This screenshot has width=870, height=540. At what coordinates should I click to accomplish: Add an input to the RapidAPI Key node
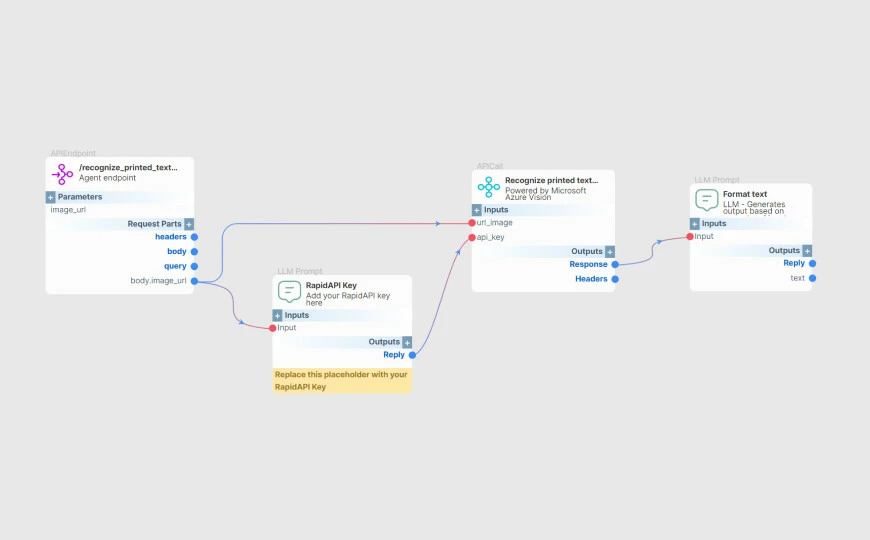(x=277, y=315)
